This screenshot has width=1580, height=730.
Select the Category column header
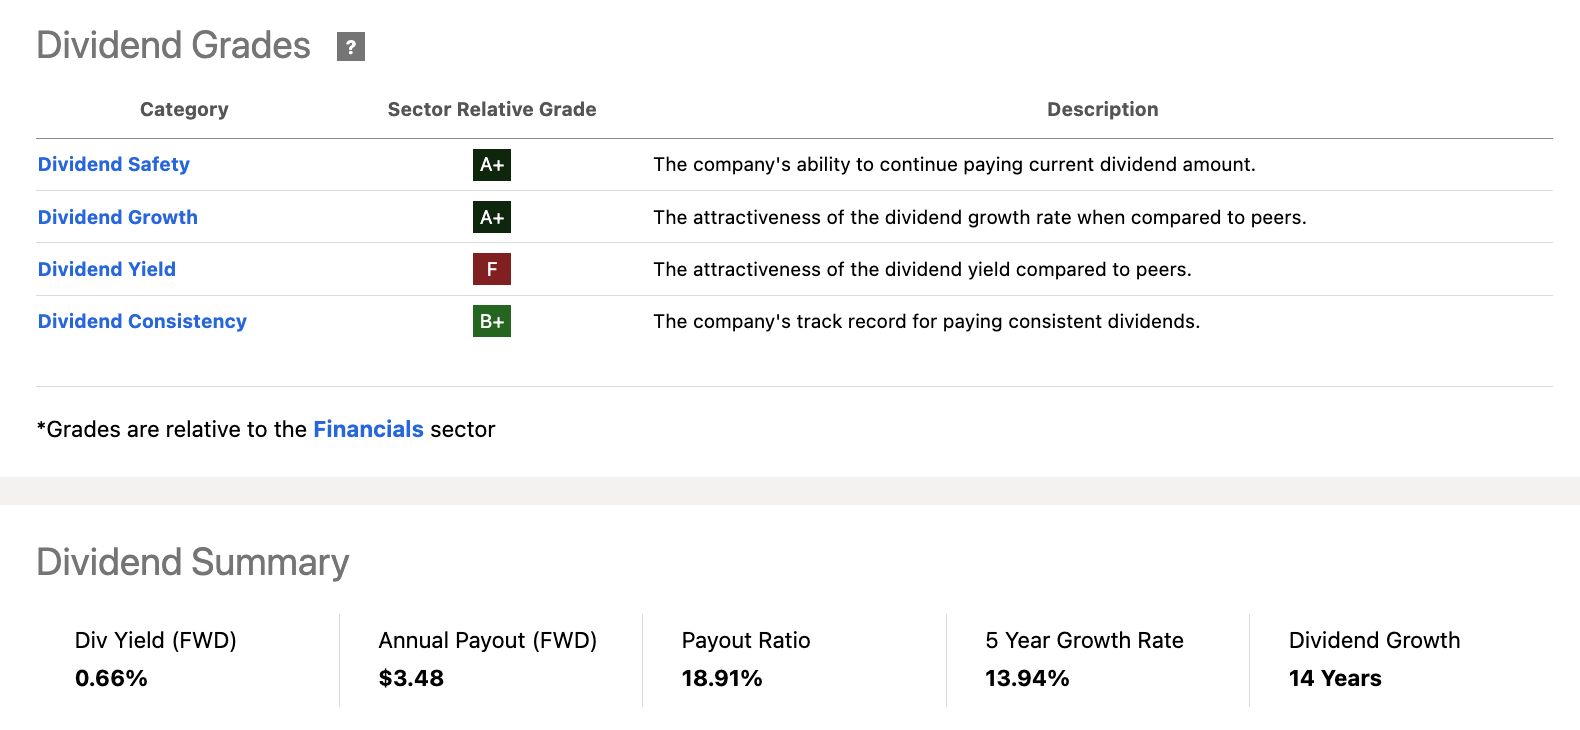coord(184,109)
